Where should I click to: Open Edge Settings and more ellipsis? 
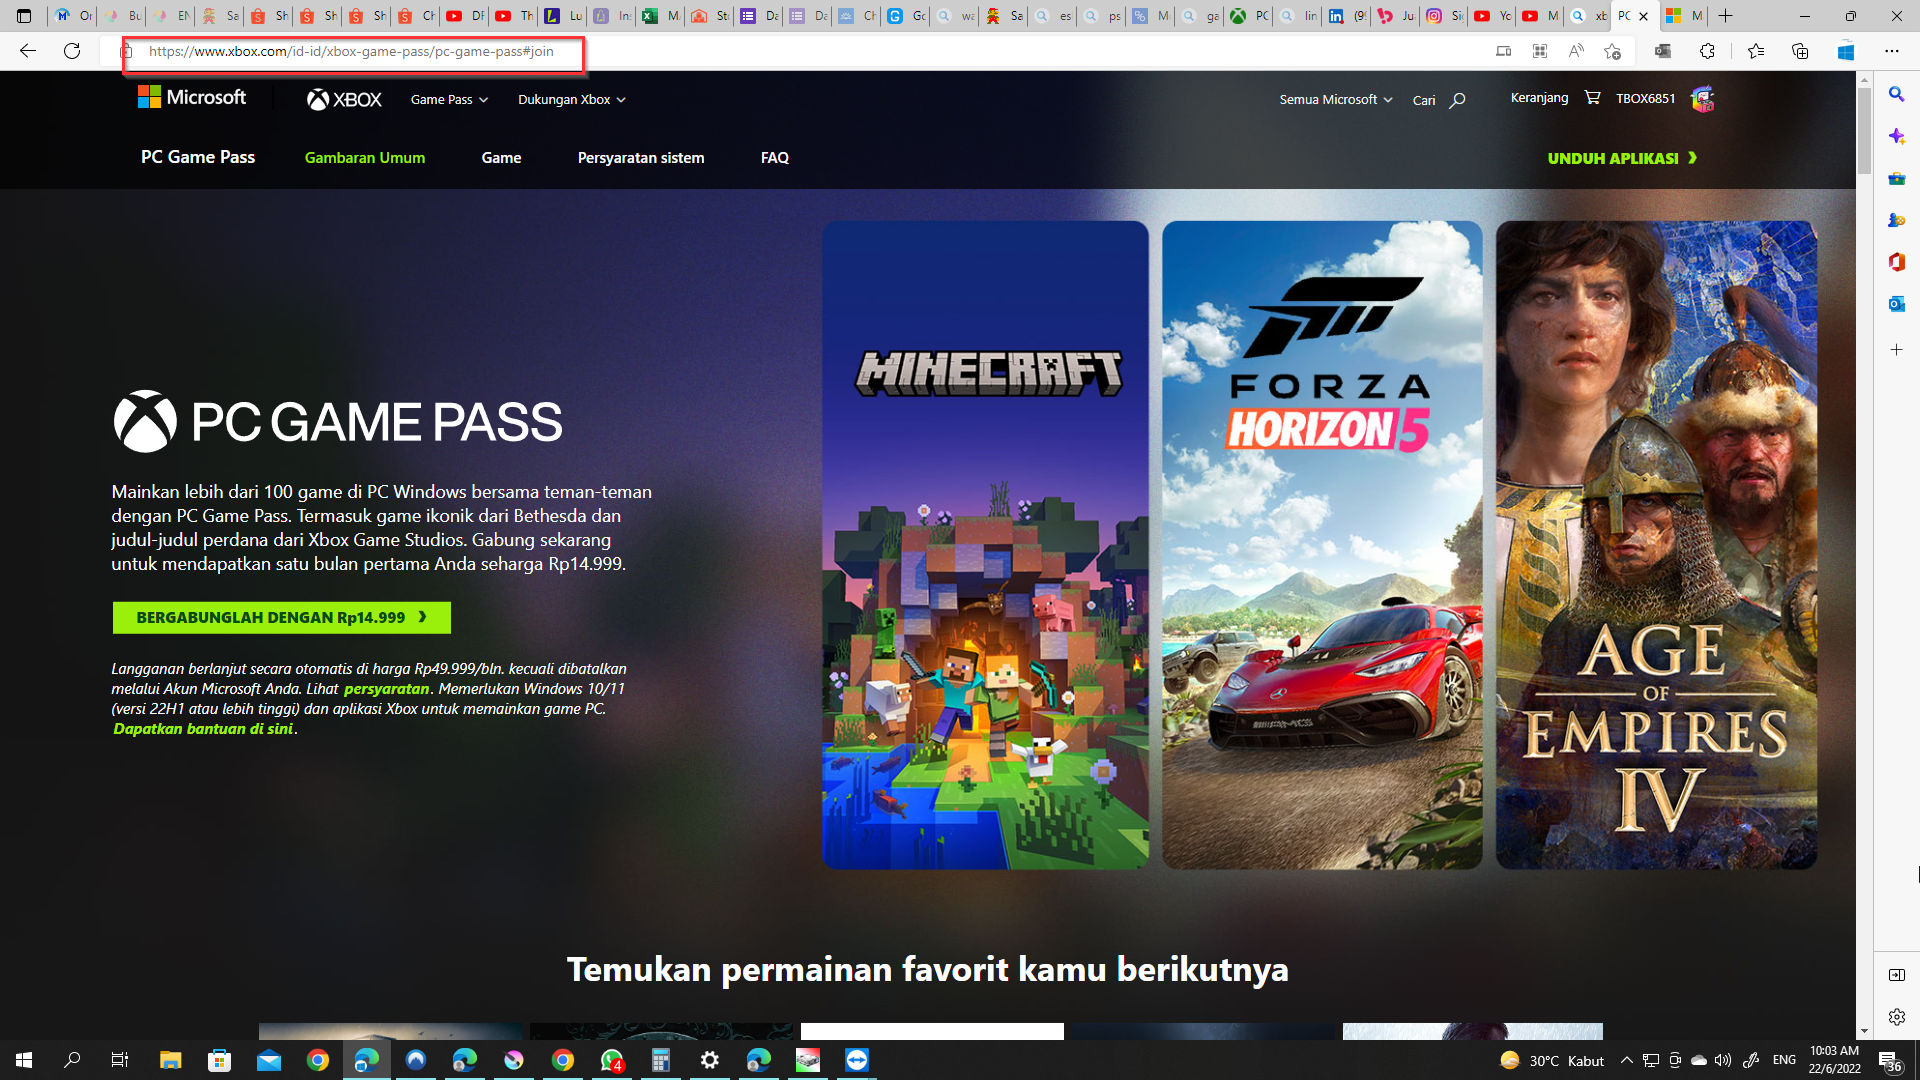1891,51
